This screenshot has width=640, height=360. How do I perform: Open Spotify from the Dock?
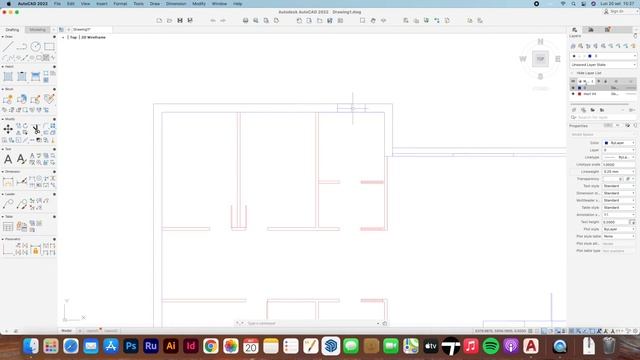(491, 346)
